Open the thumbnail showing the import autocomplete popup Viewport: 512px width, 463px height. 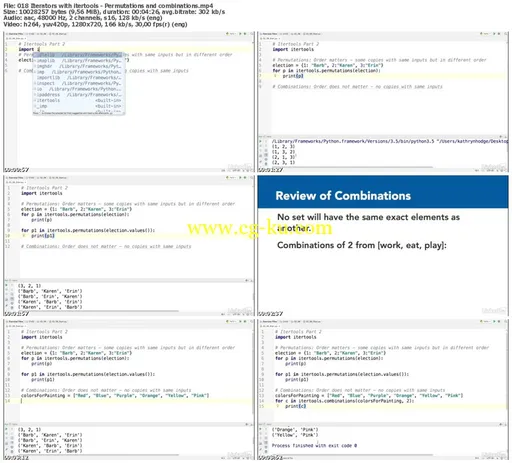129,102
